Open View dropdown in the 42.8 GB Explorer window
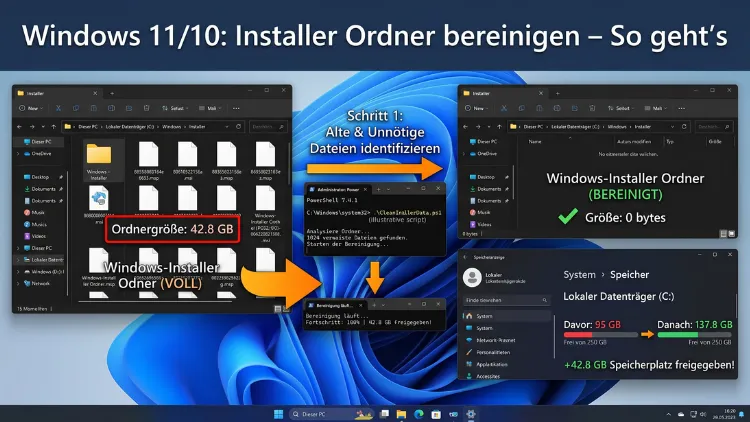Viewport: 750px width, 422px height. [x=210, y=108]
